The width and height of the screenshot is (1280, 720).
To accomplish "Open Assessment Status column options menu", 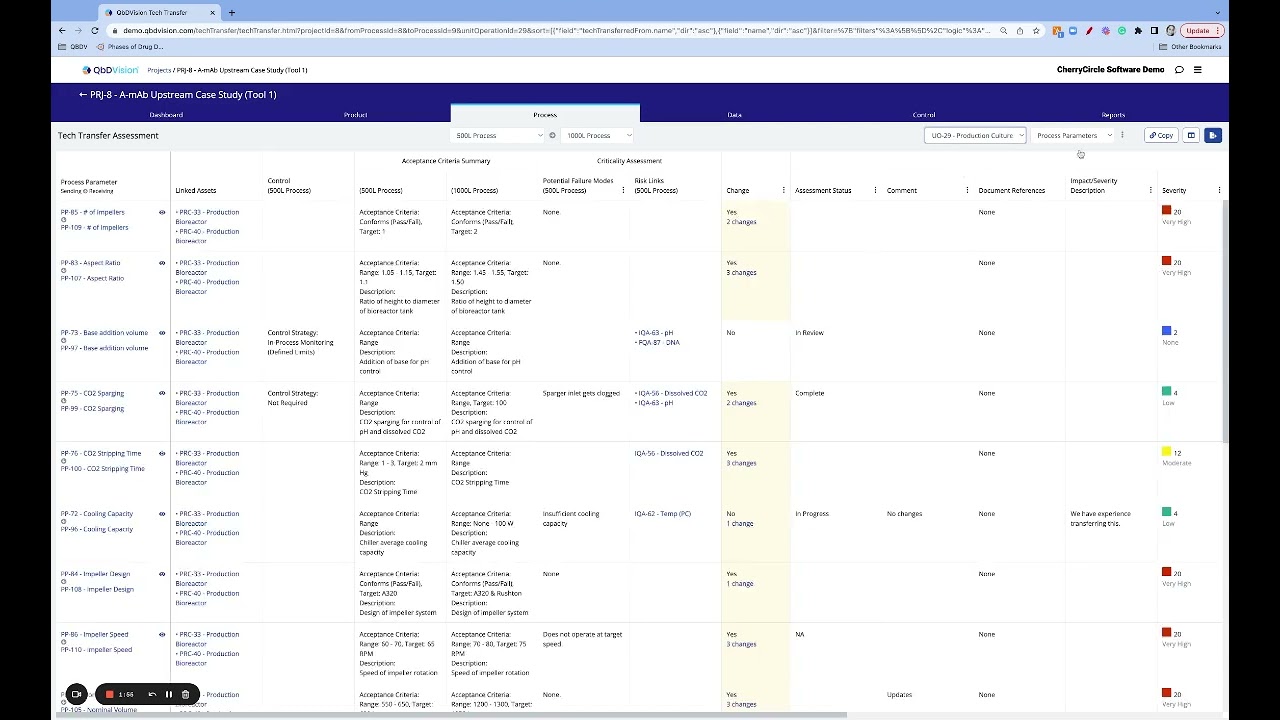I will tap(875, 190).
